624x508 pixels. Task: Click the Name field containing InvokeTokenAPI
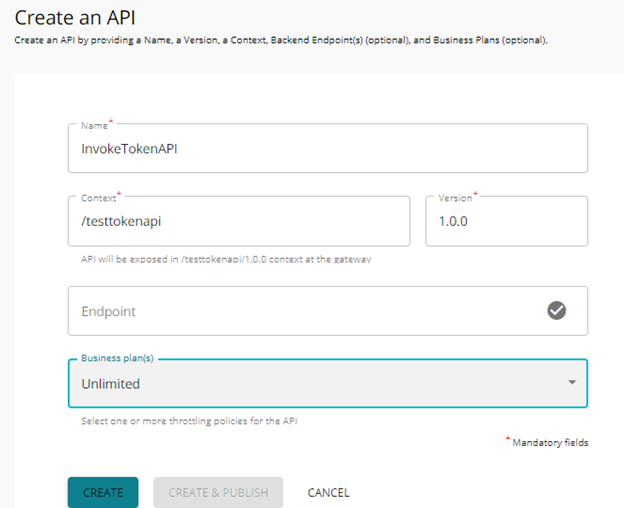click(x=327, y=148)
